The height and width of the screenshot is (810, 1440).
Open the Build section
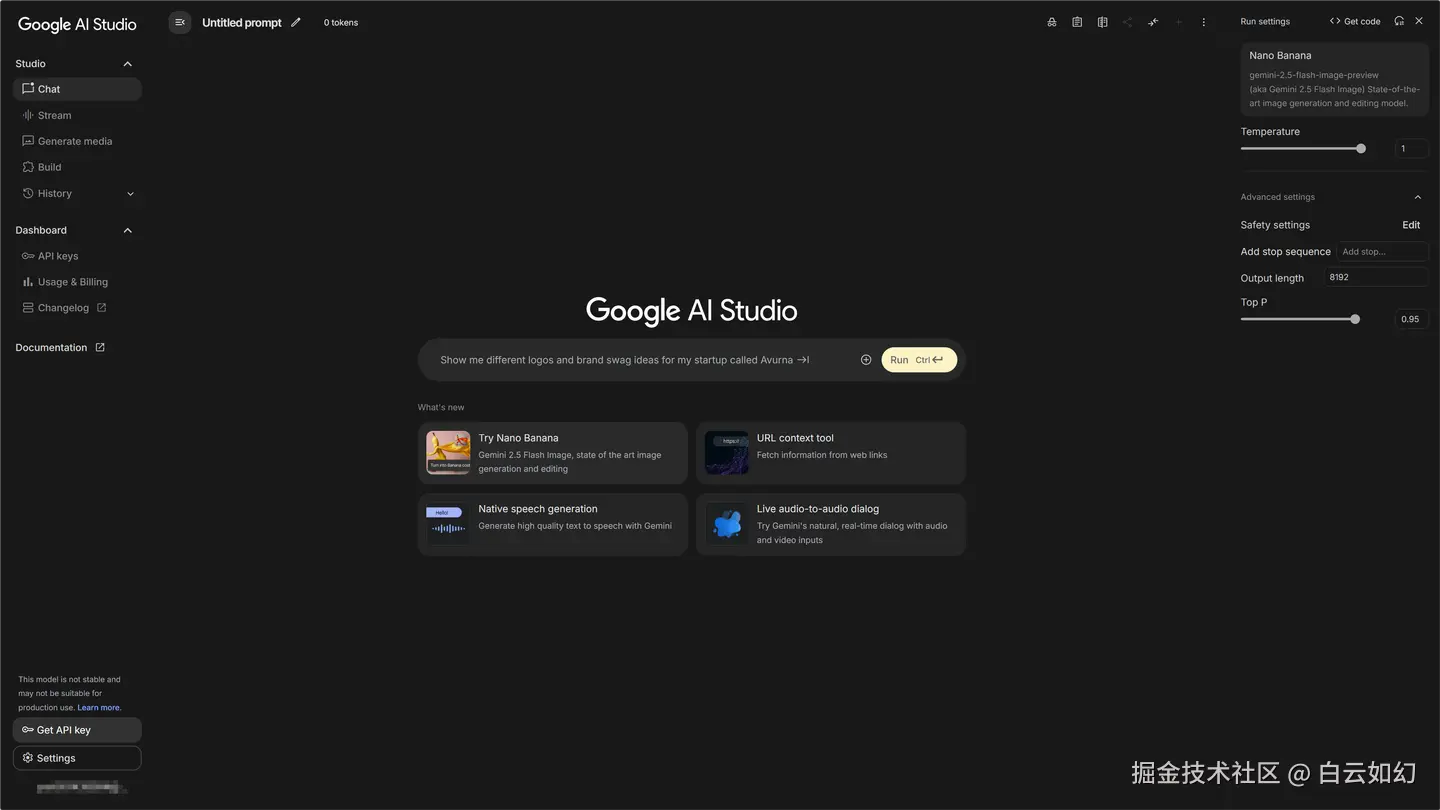tap(77, 167)
